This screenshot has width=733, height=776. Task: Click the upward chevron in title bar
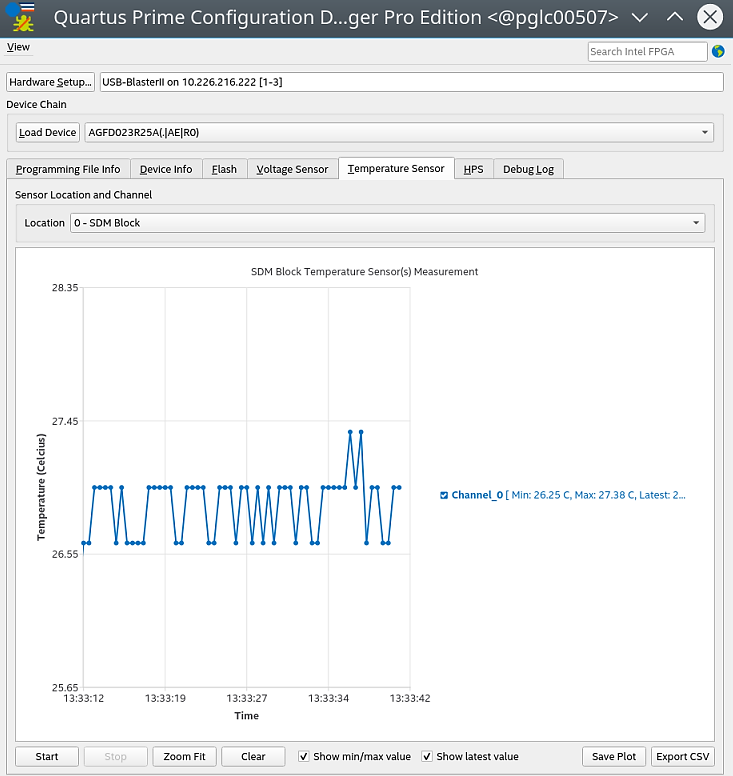pos(675,17)
